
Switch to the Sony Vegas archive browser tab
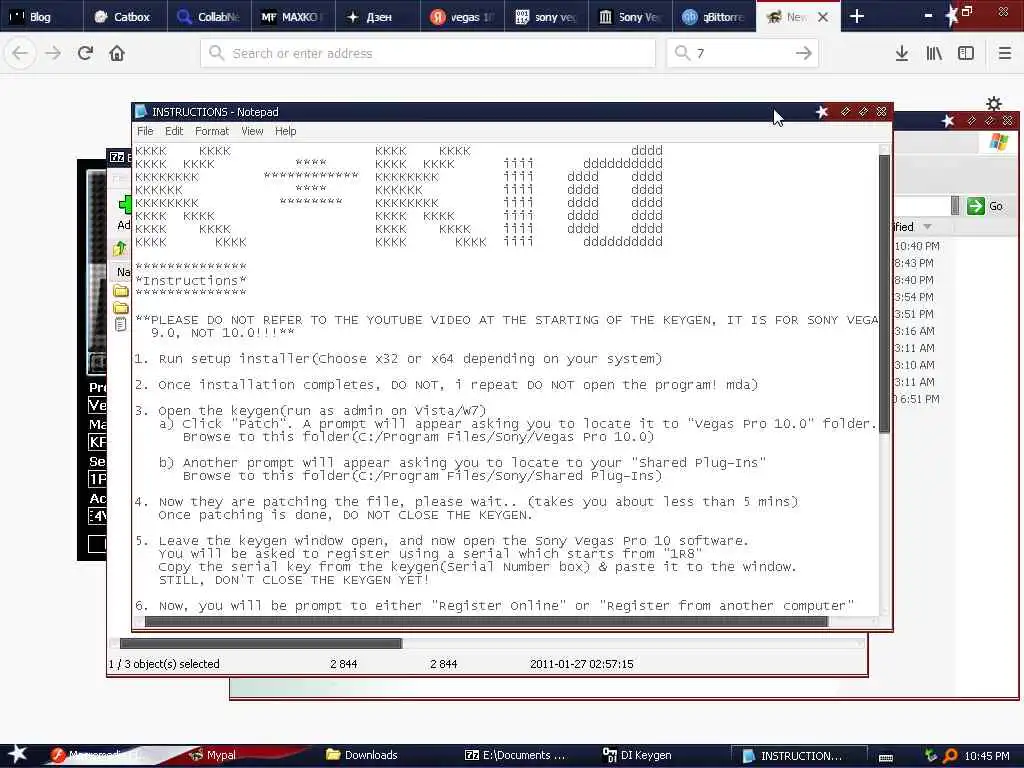tap(630, 16)
